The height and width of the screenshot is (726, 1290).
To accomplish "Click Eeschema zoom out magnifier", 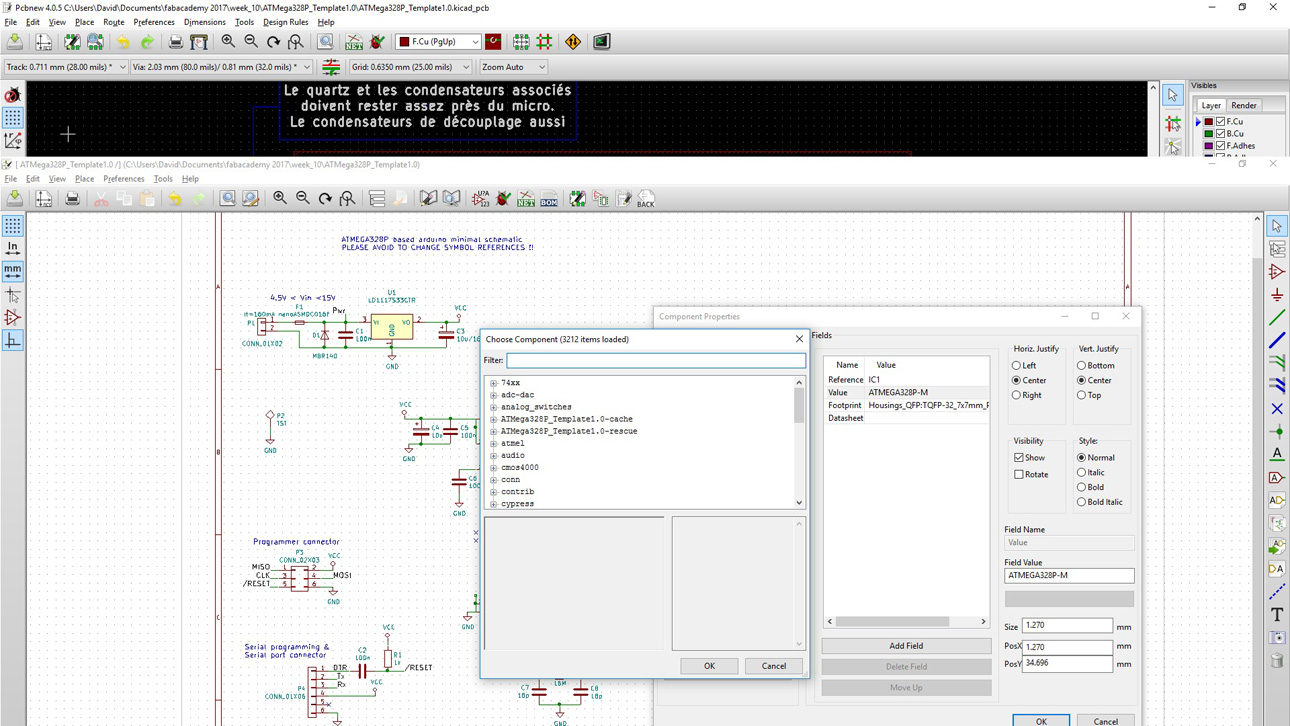I will [302, 199].
